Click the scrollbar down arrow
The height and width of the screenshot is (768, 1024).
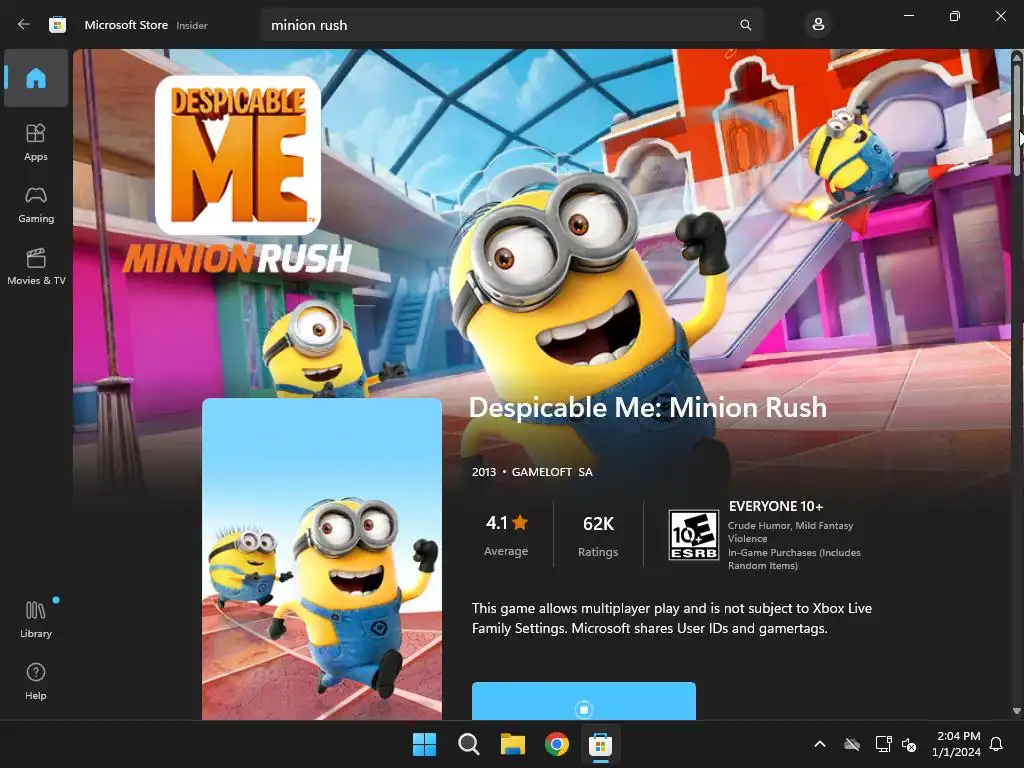click(1016, 711)
